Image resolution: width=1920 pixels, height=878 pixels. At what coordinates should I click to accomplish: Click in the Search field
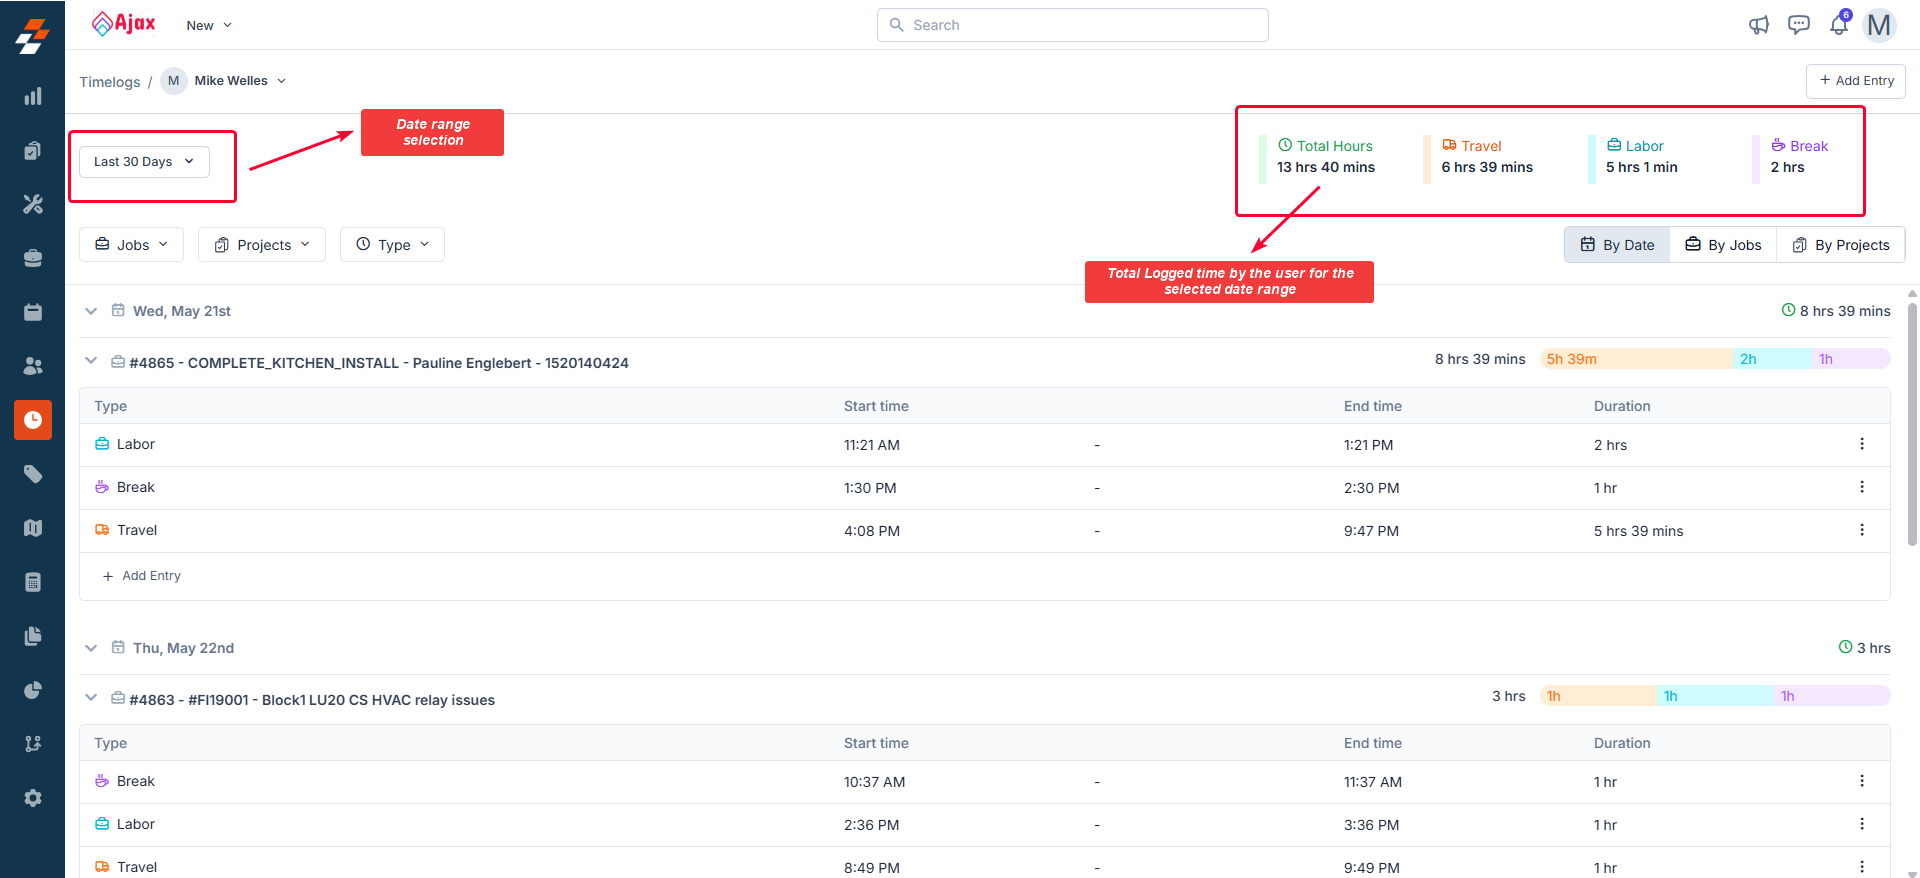tap(1073, 25)
